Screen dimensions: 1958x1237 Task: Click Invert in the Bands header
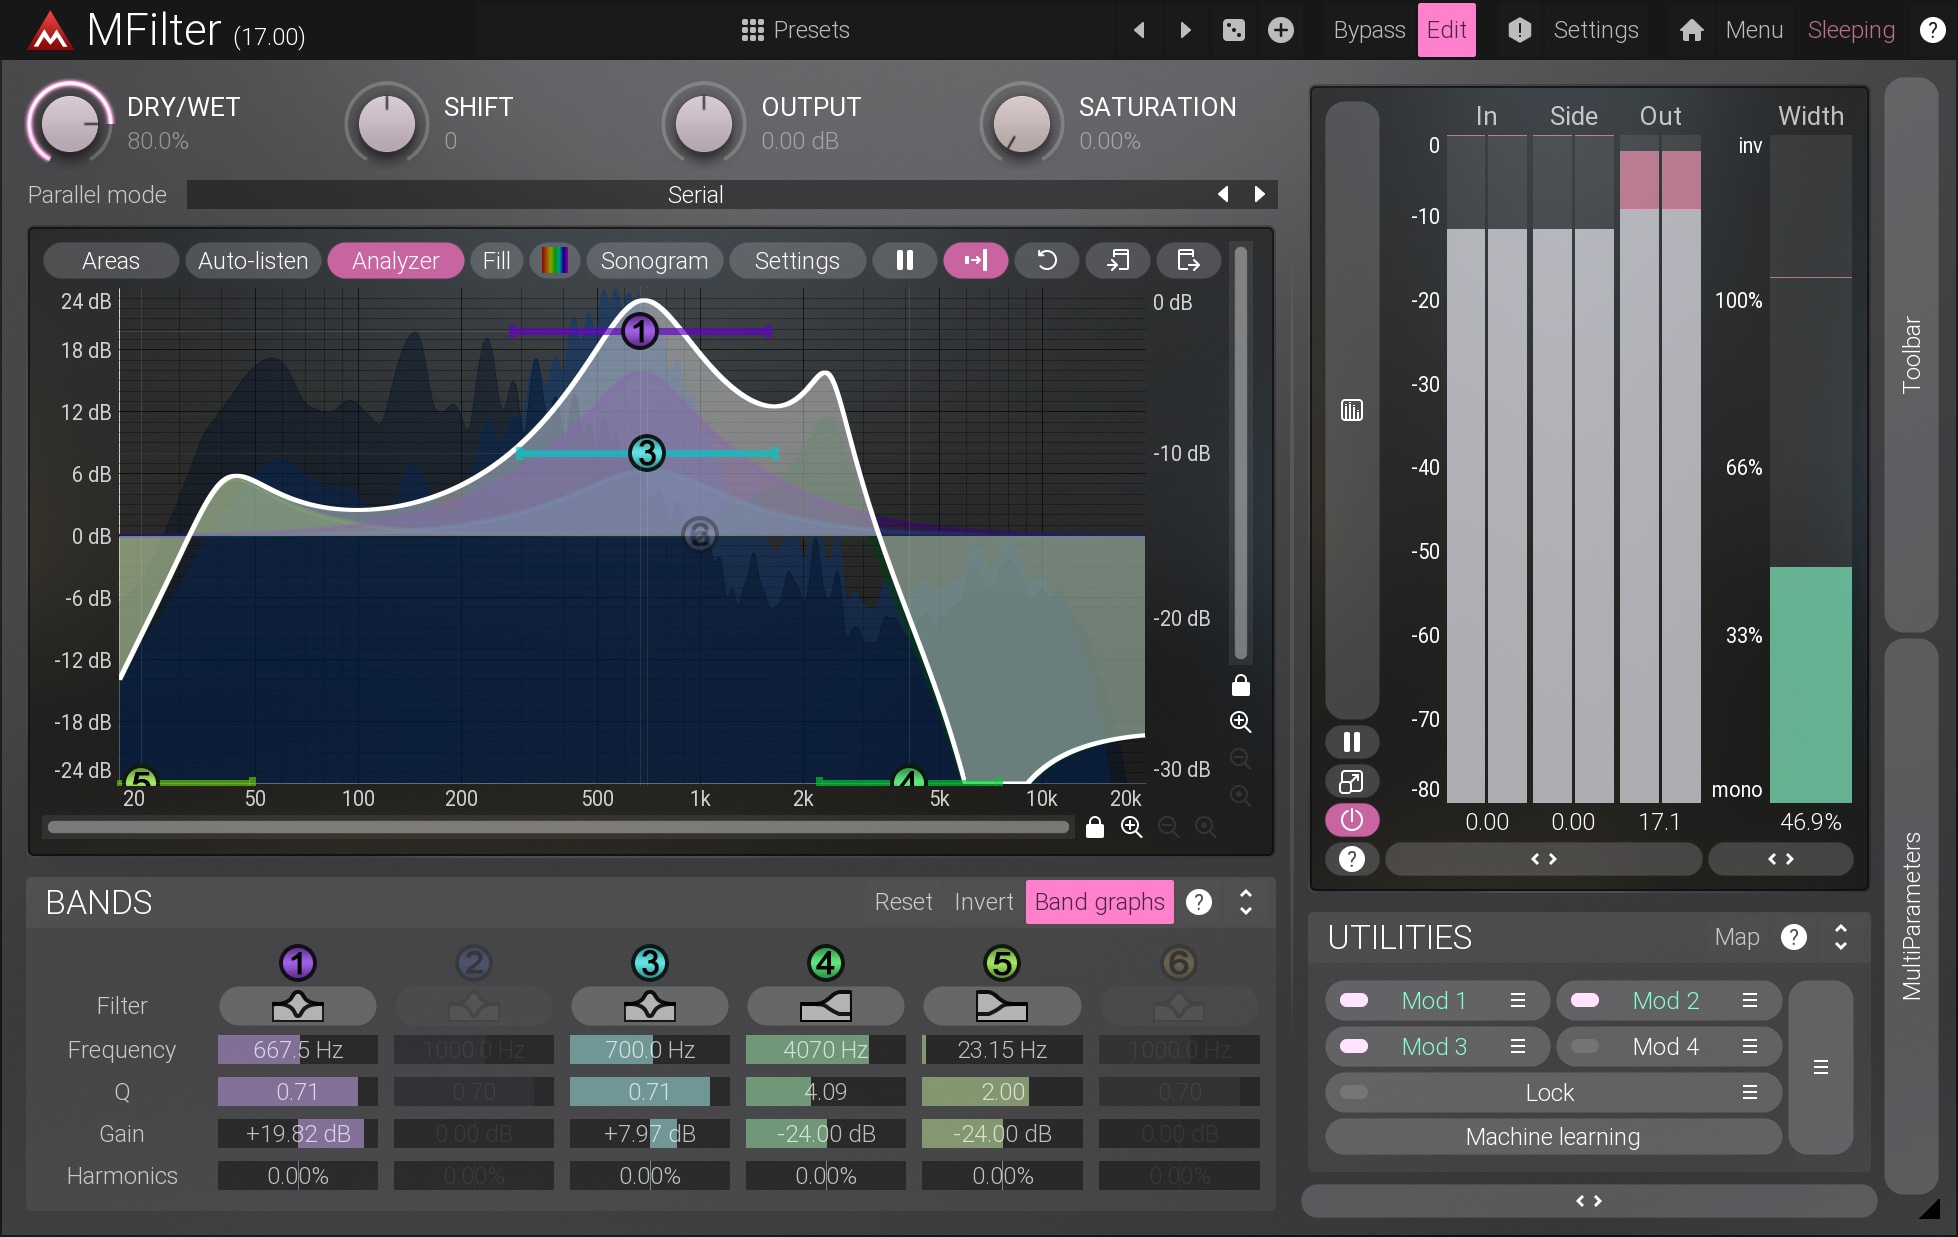click(983, 902)
